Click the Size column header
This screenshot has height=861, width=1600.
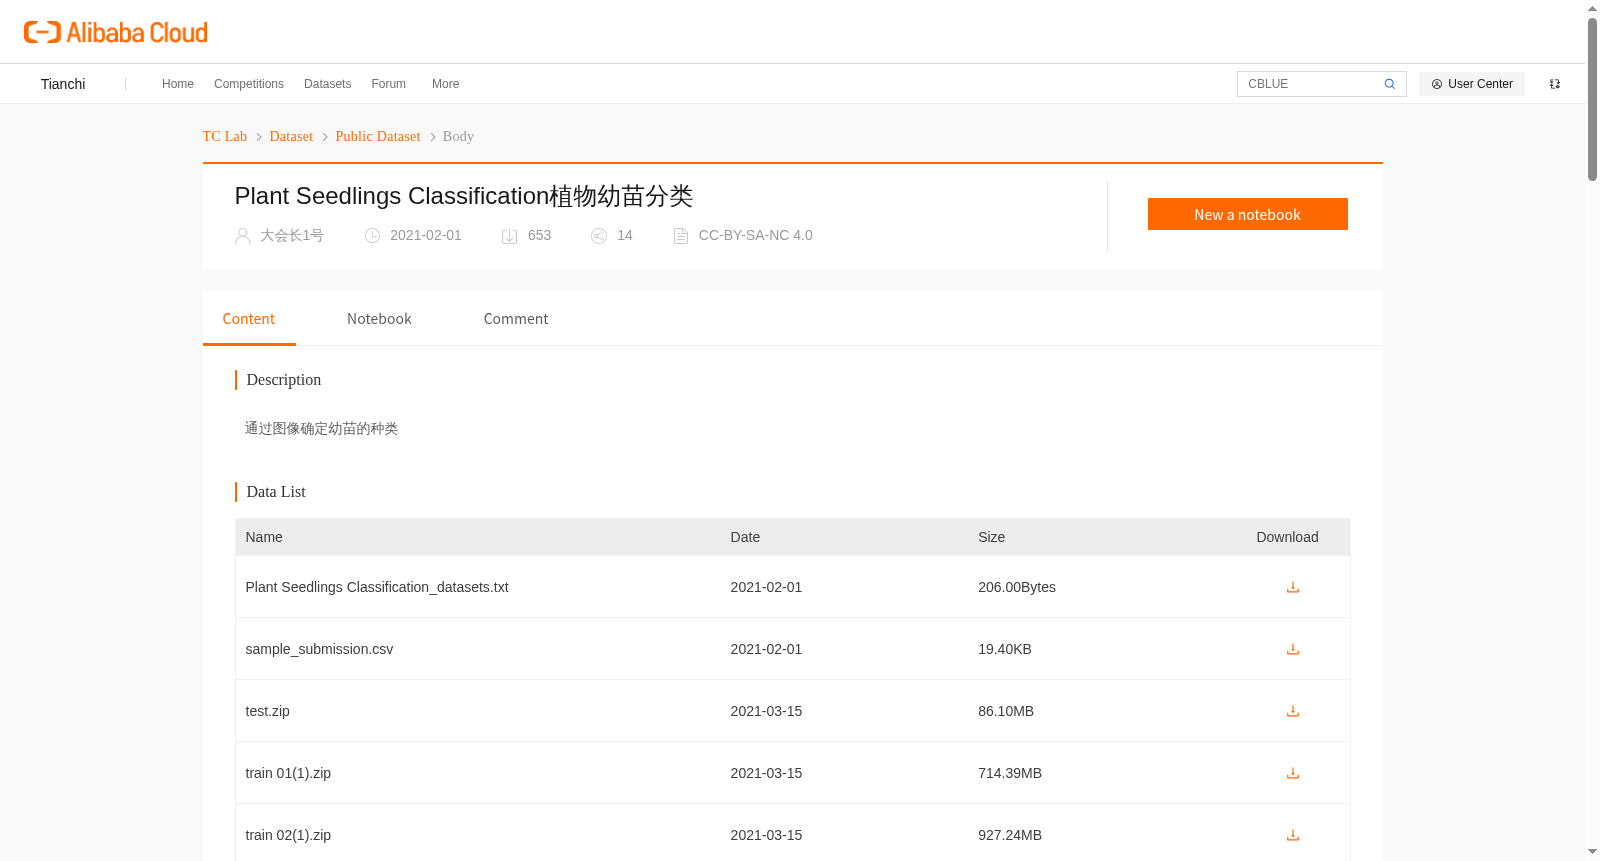click(x=991, y=537)
